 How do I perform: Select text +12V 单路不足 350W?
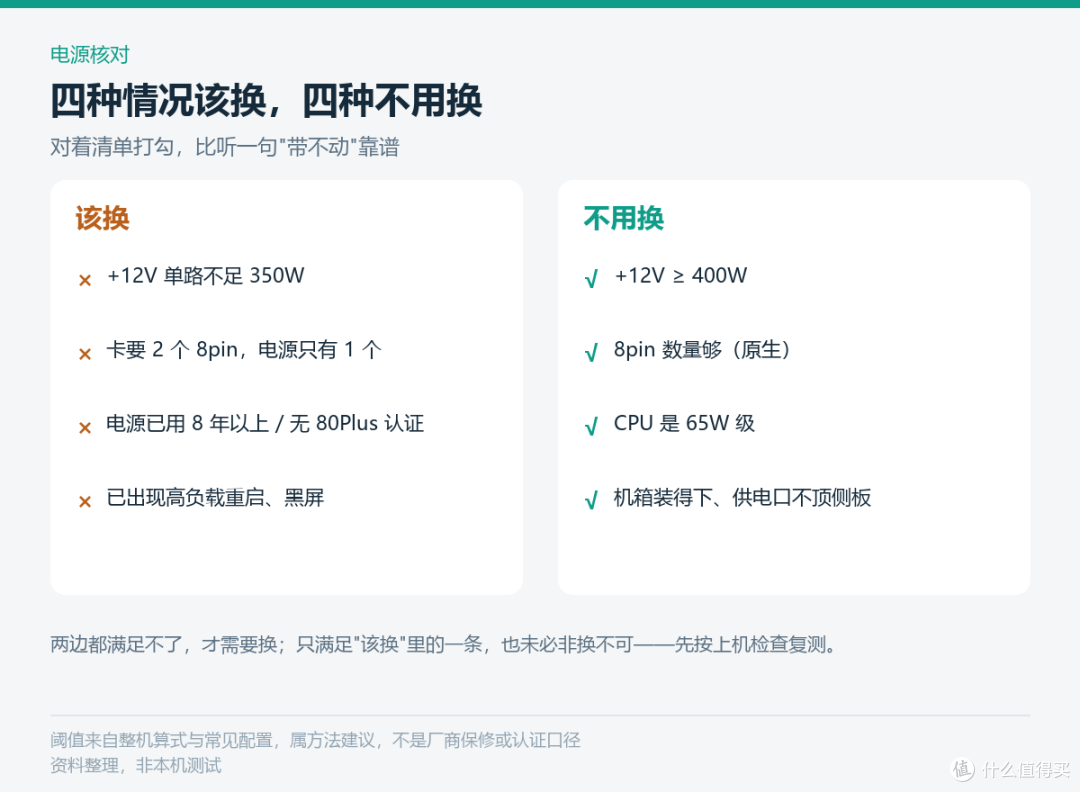click(x=205, y=275)
